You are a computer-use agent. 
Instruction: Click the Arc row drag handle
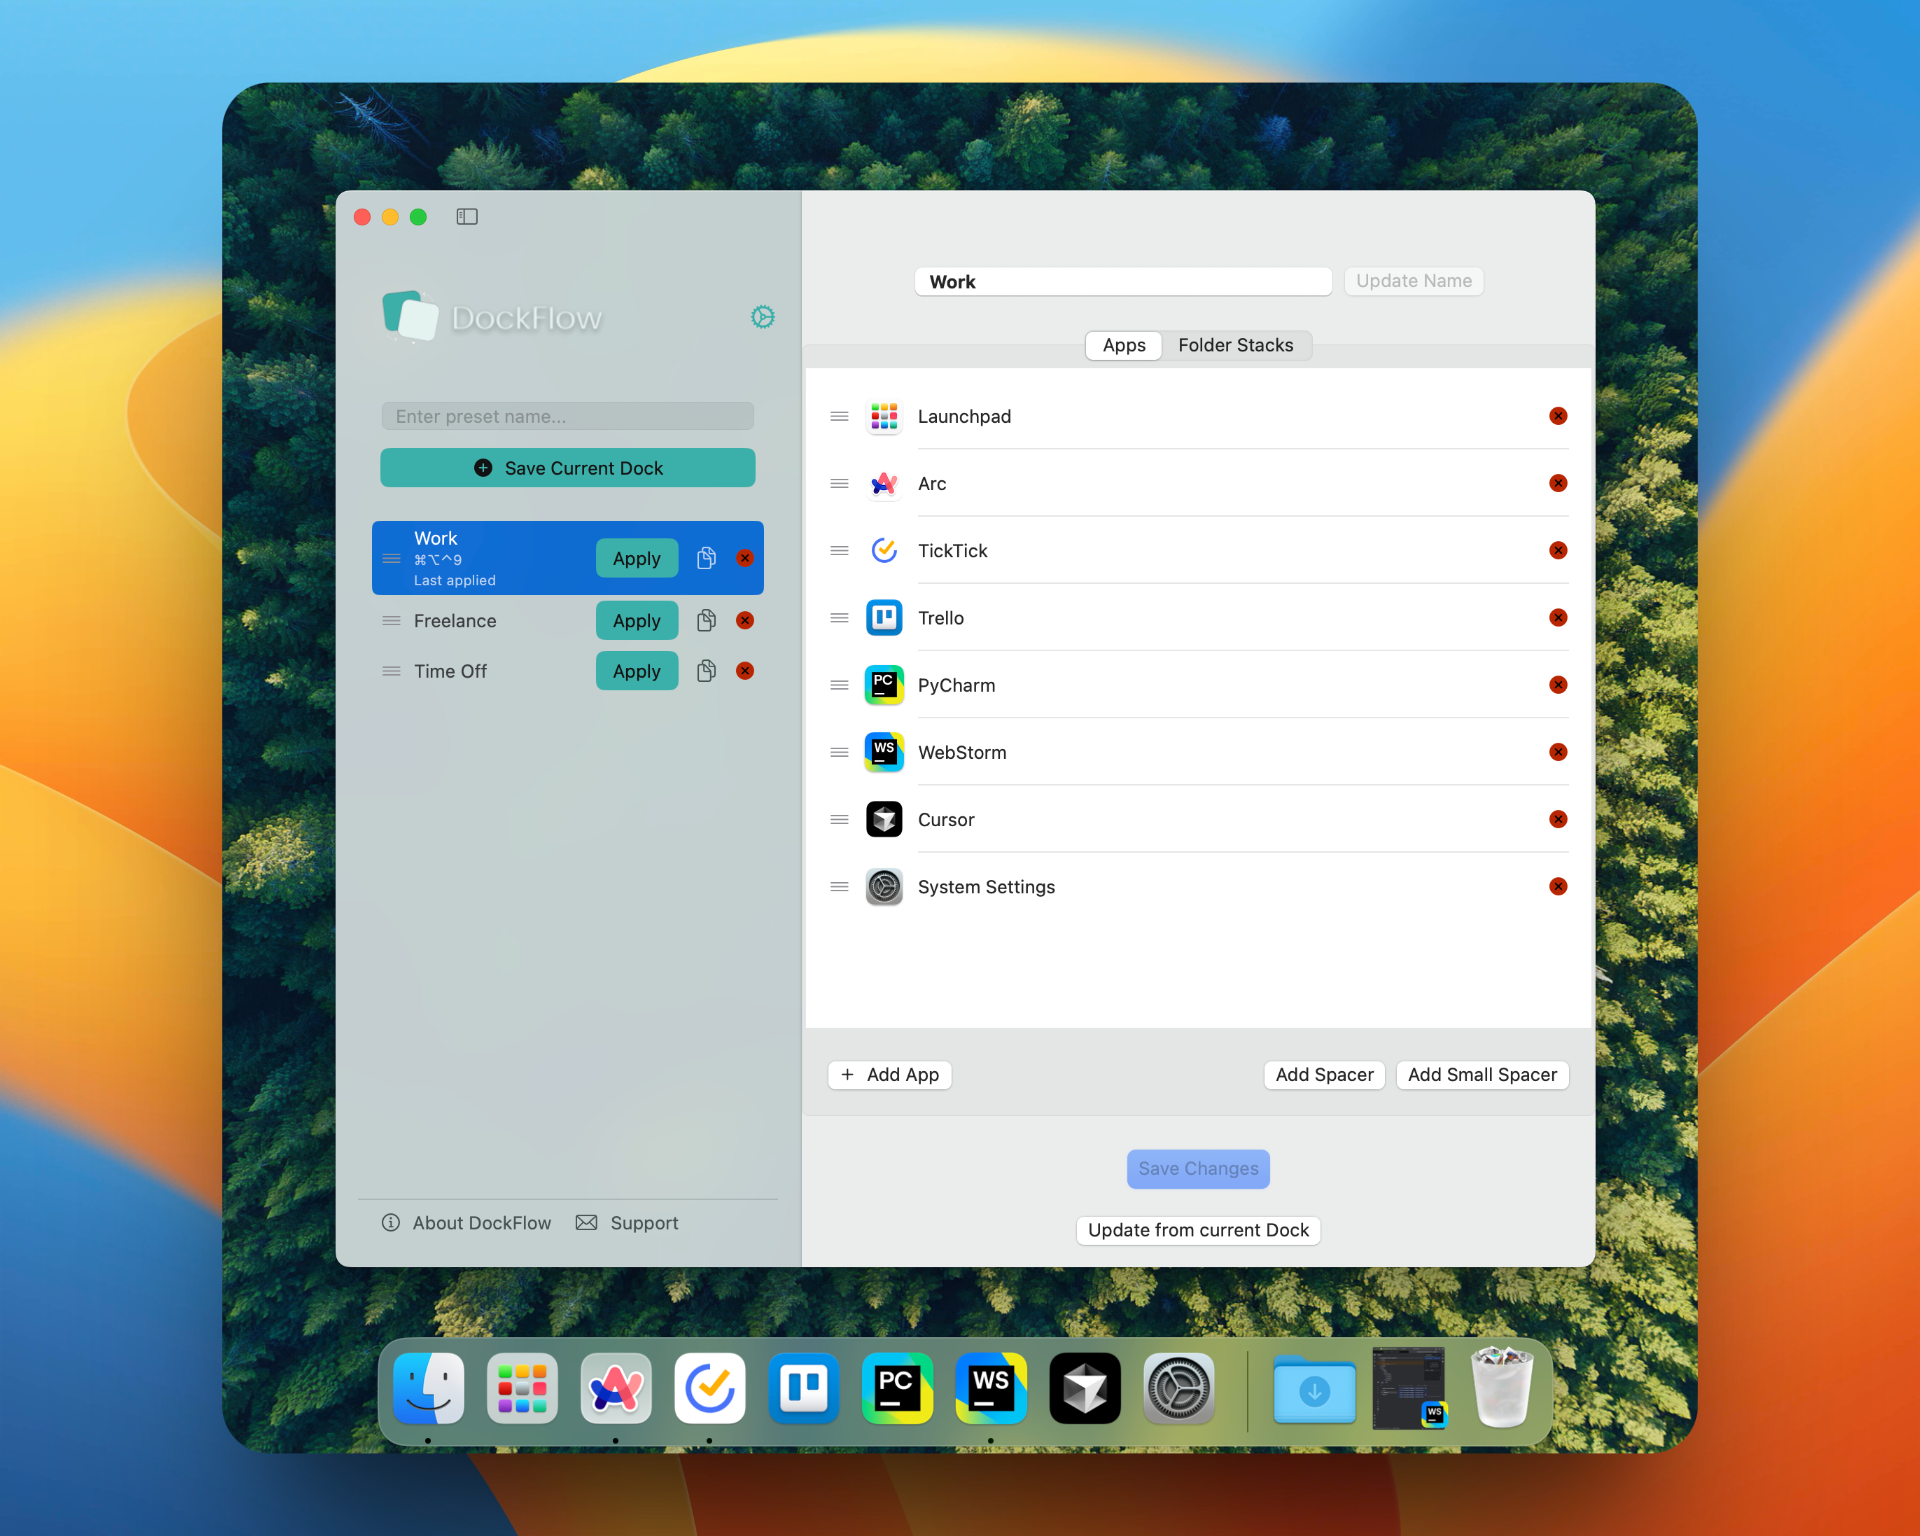[840, 484]
